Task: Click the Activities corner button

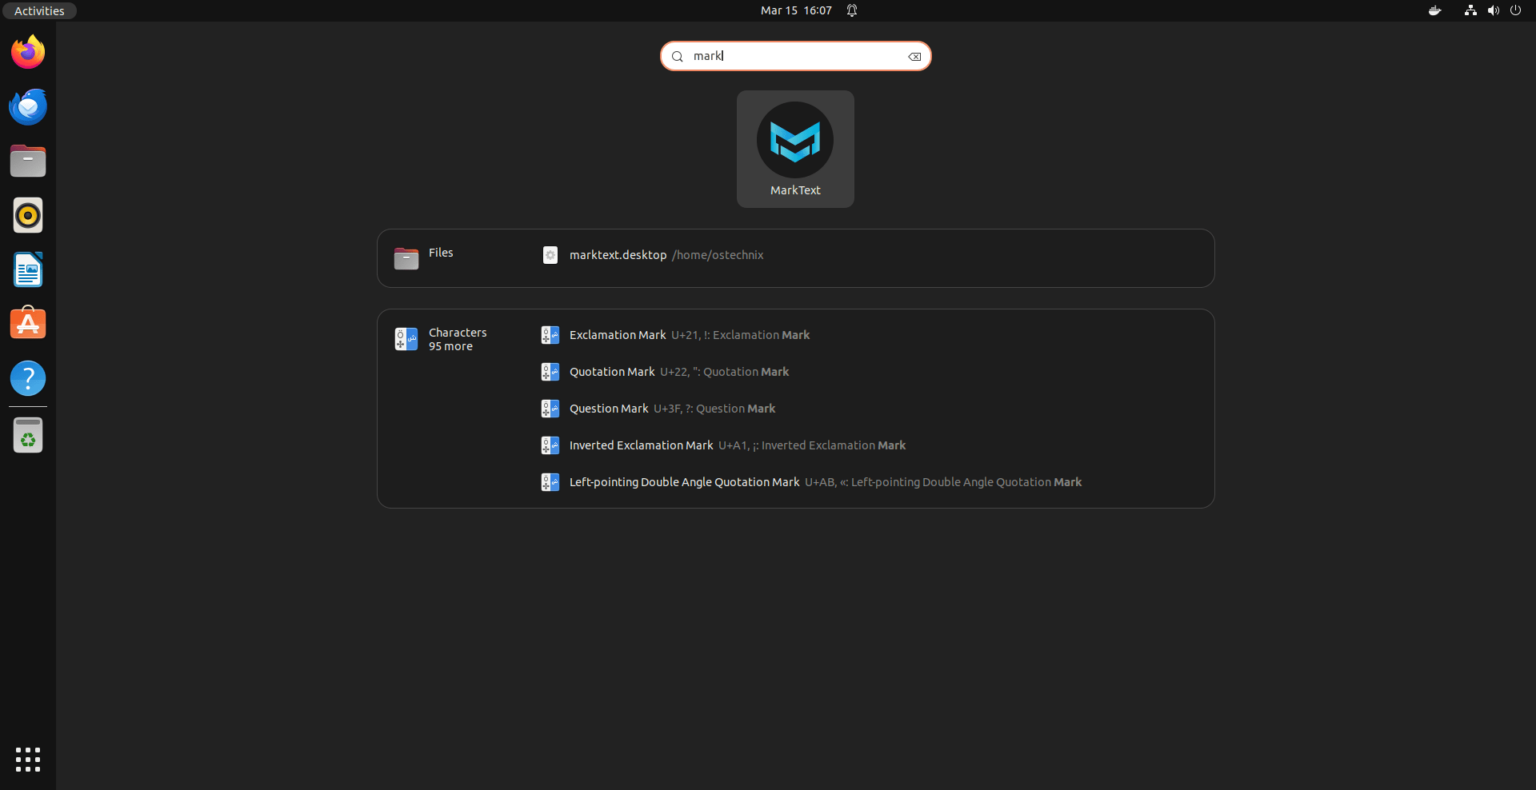Action: point(39,10)
